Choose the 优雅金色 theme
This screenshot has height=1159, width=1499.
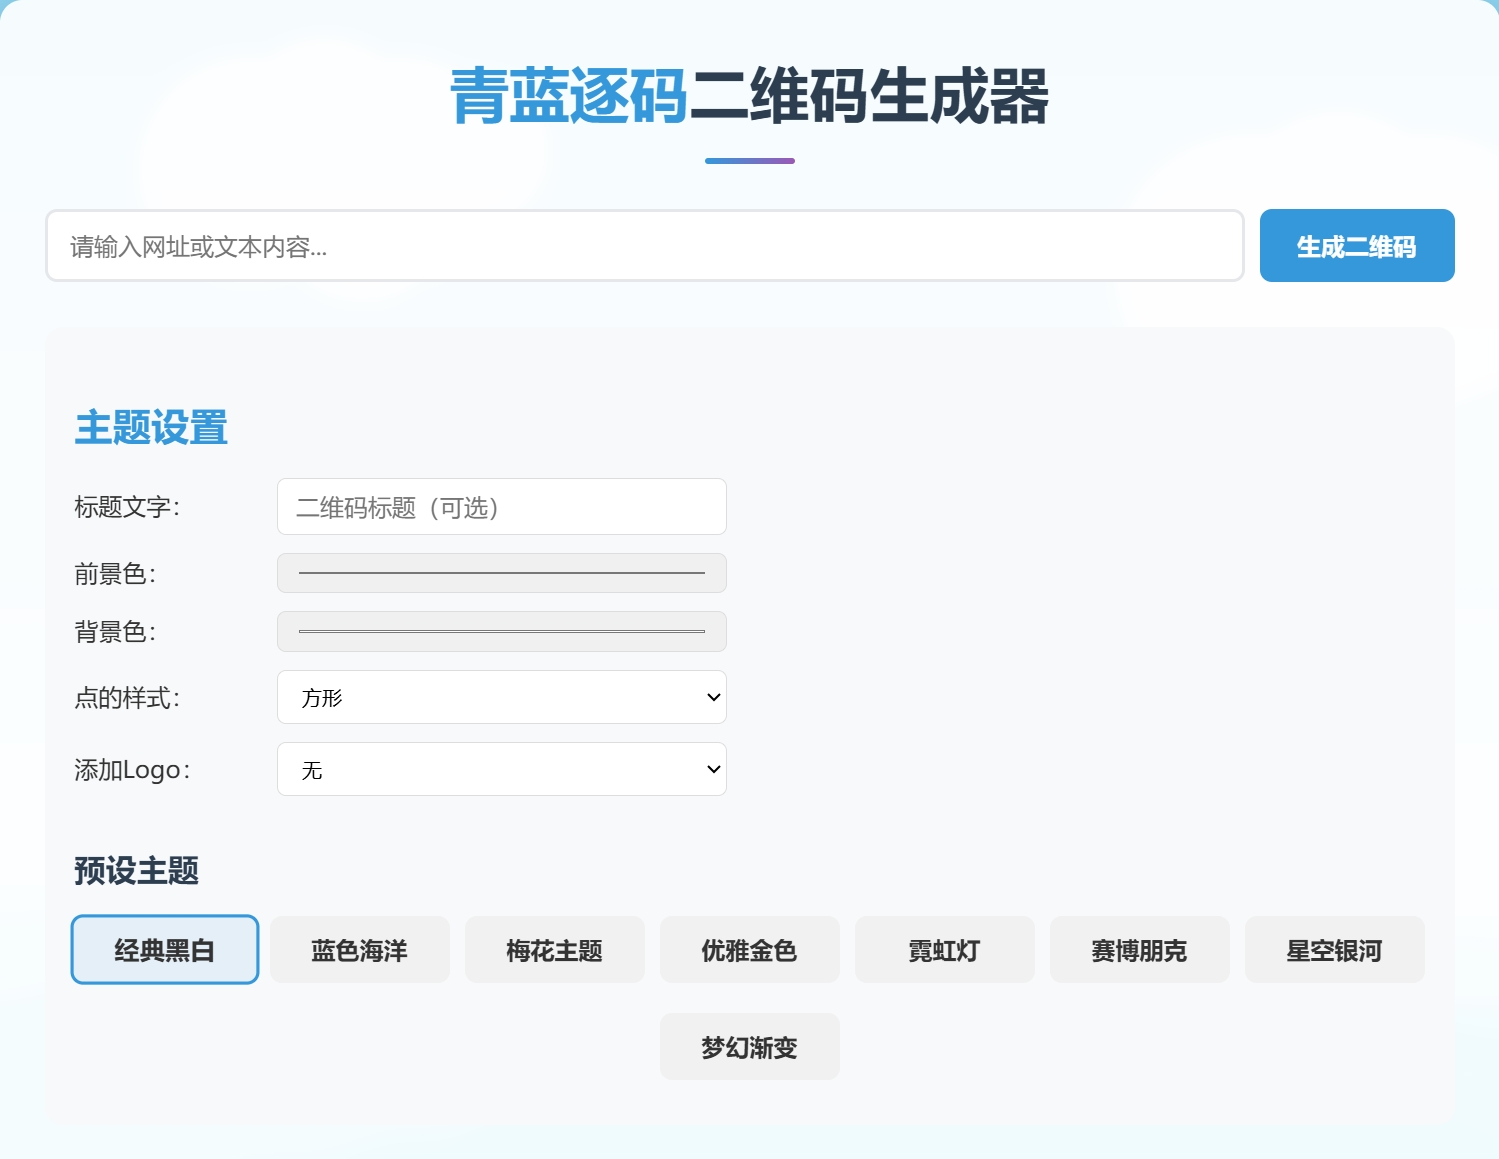click(x=749, y=950)
